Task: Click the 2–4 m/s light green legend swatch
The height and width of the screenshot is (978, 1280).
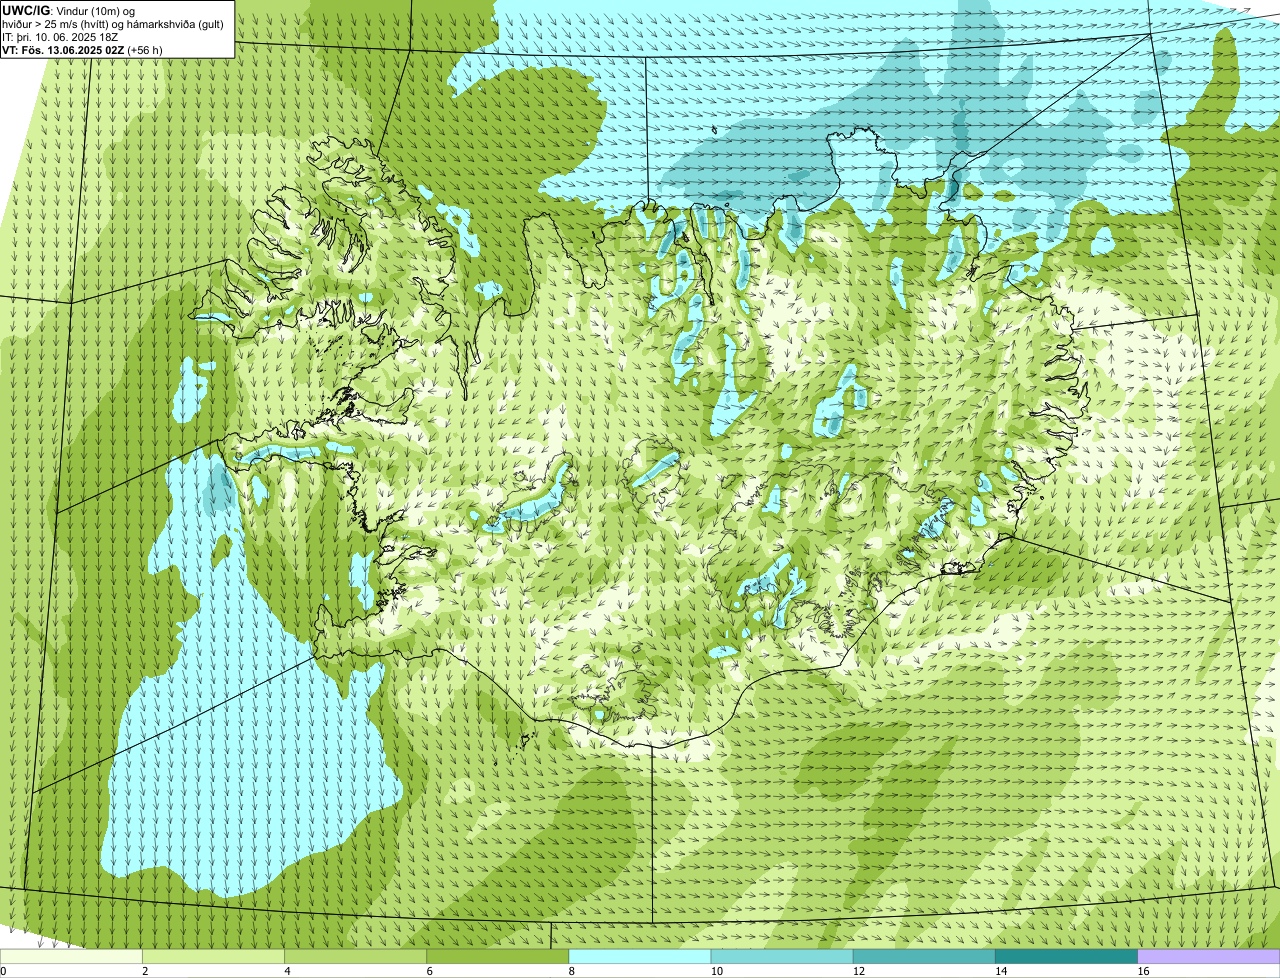Action: point(213,957)
